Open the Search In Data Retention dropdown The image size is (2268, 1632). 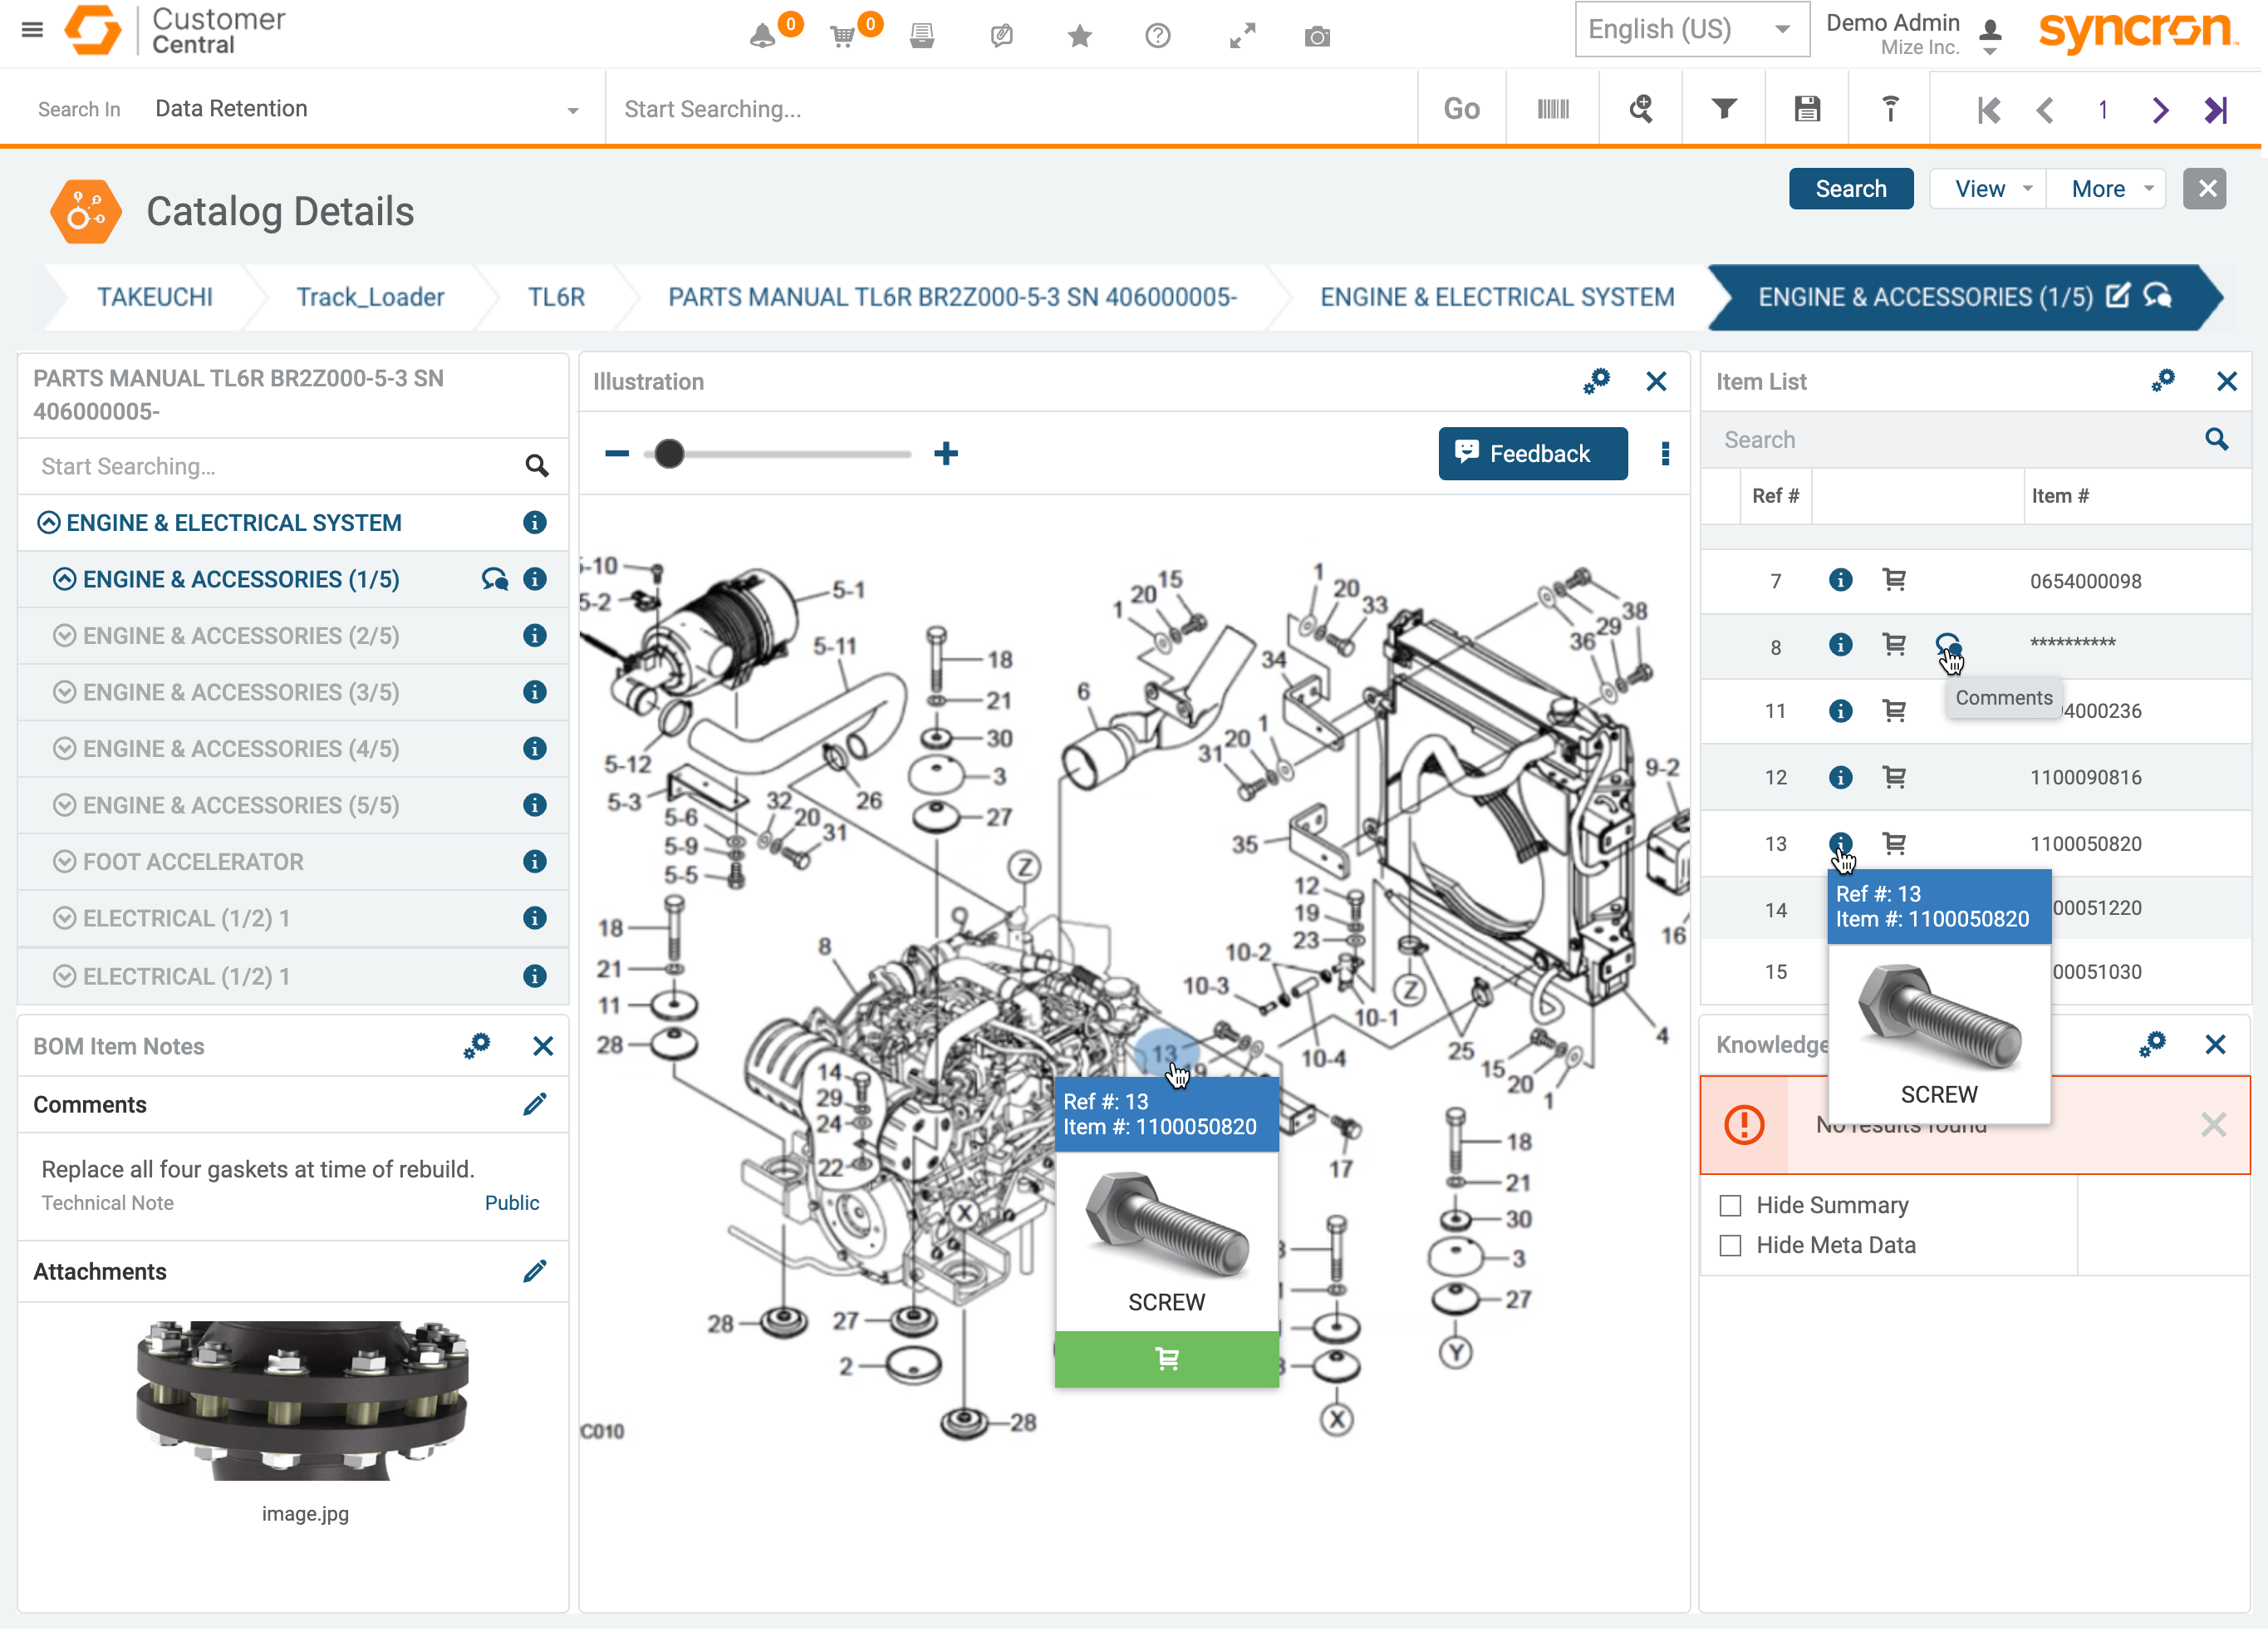click(366, 109)
